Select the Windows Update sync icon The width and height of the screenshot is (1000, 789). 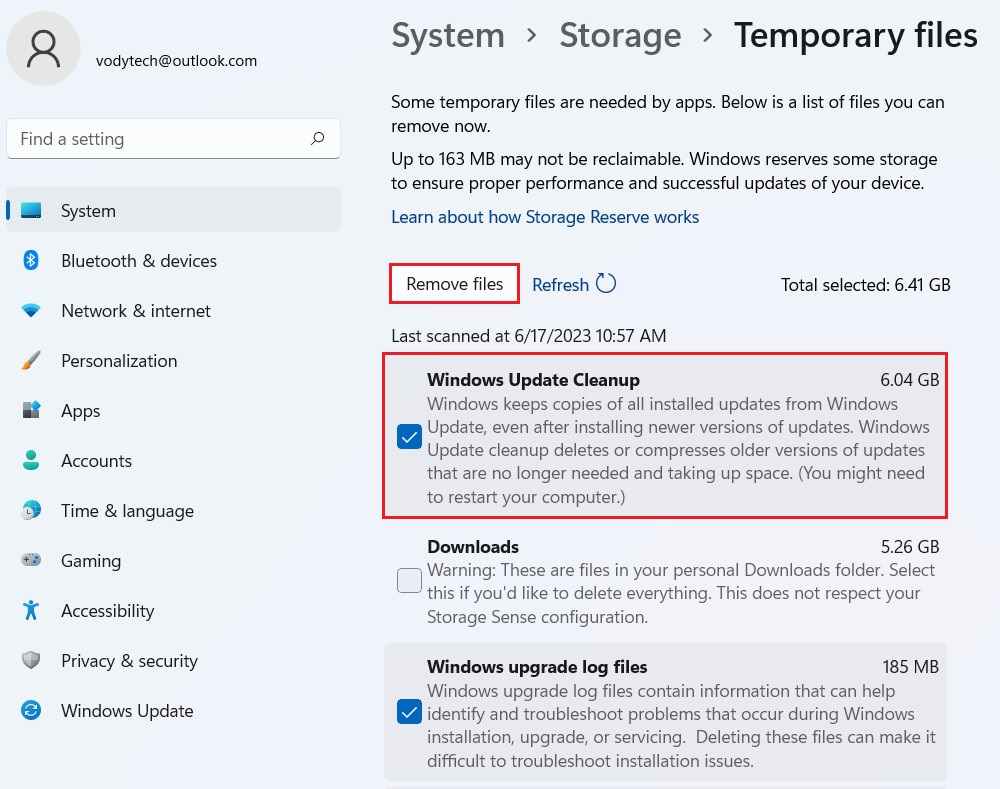31,710
